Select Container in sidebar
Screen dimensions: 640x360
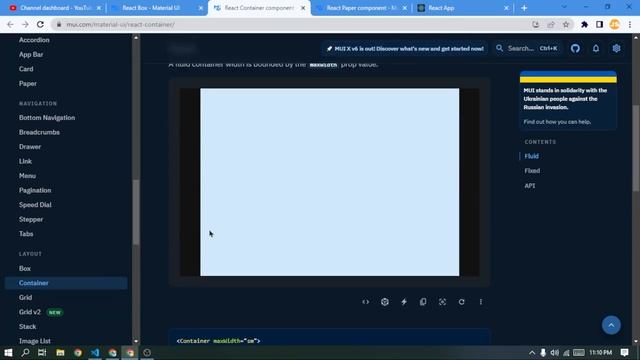click(66, 283)
